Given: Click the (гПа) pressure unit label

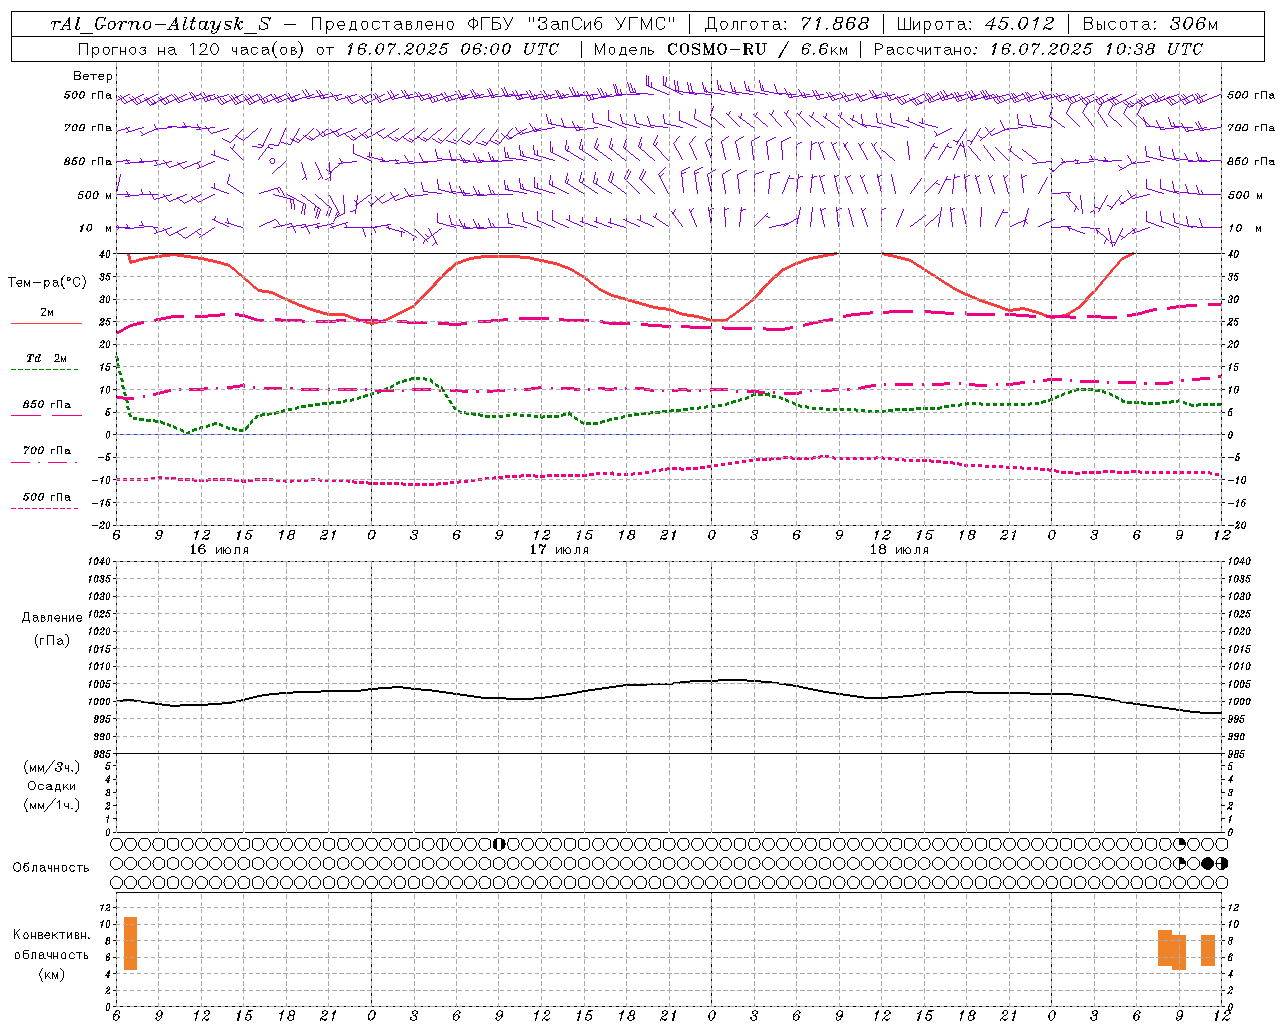Looking at the screenshot, I should tap(52, 640).
